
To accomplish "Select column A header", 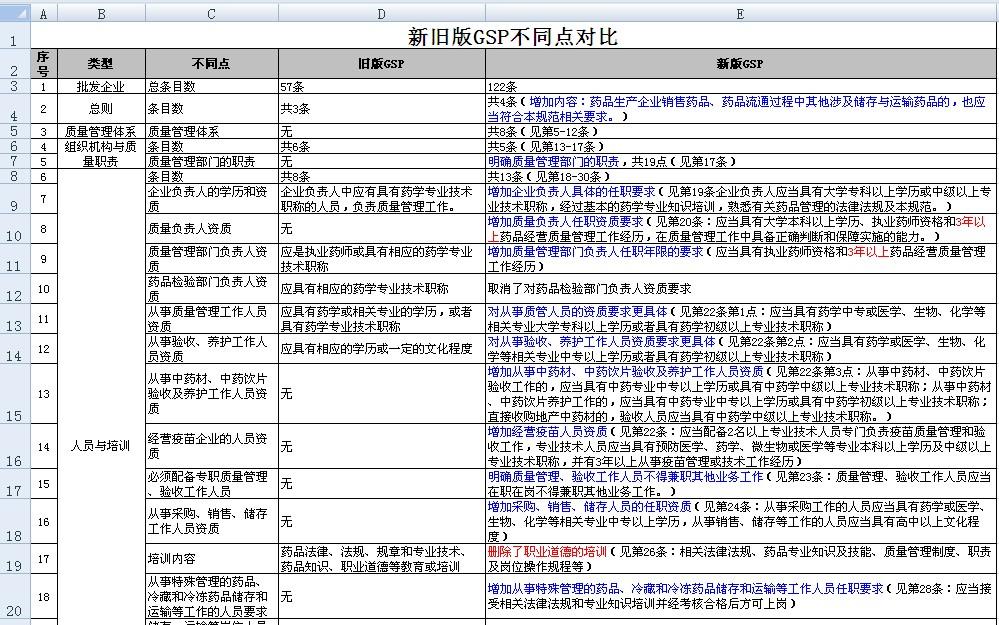I will [43, 13].
